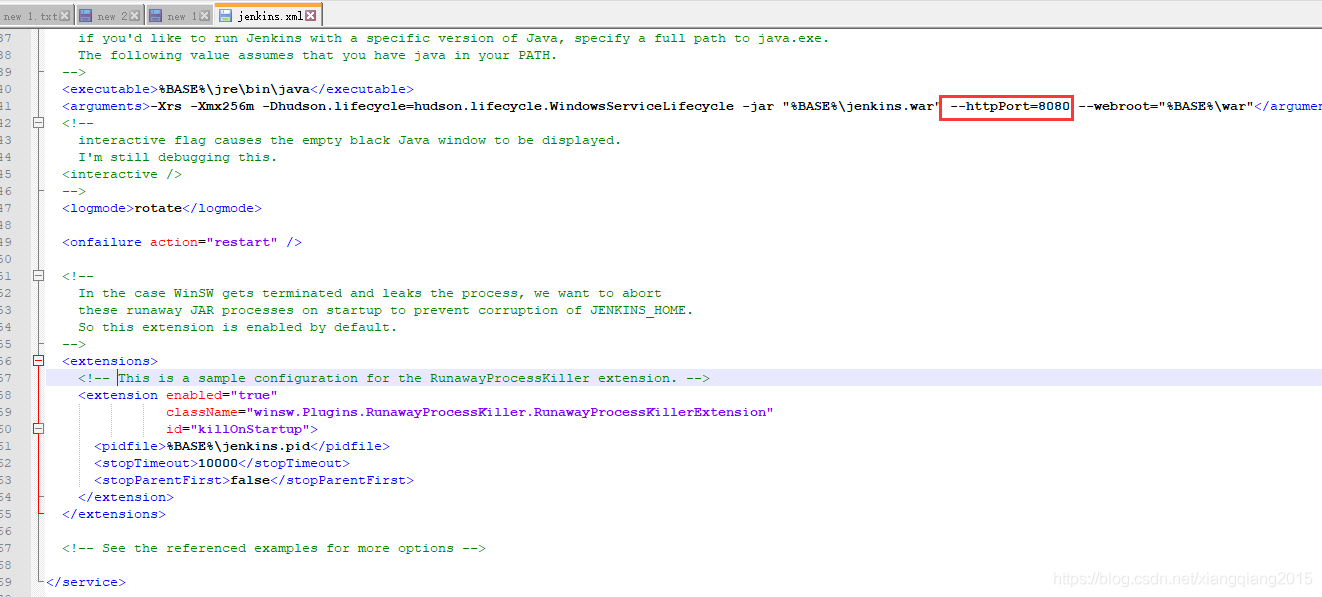Click the pidfile jenkins.pid line

242,446
